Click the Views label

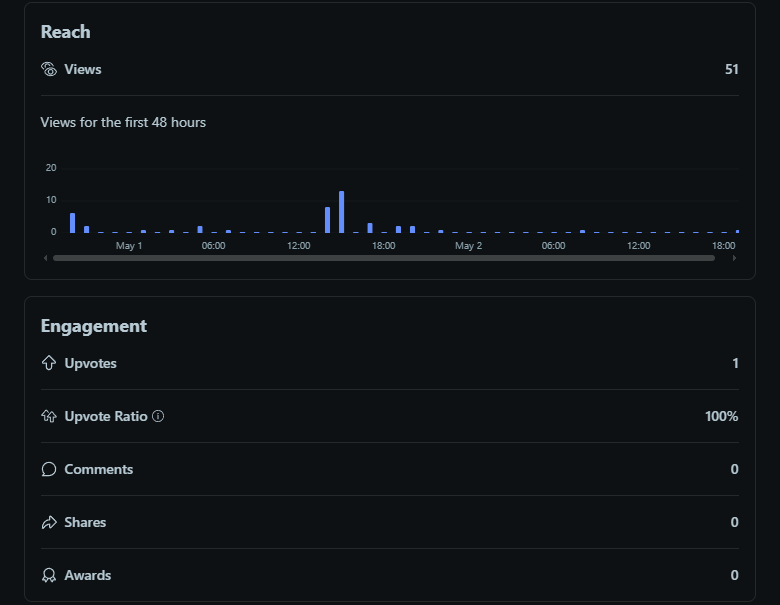pos(83,69)
